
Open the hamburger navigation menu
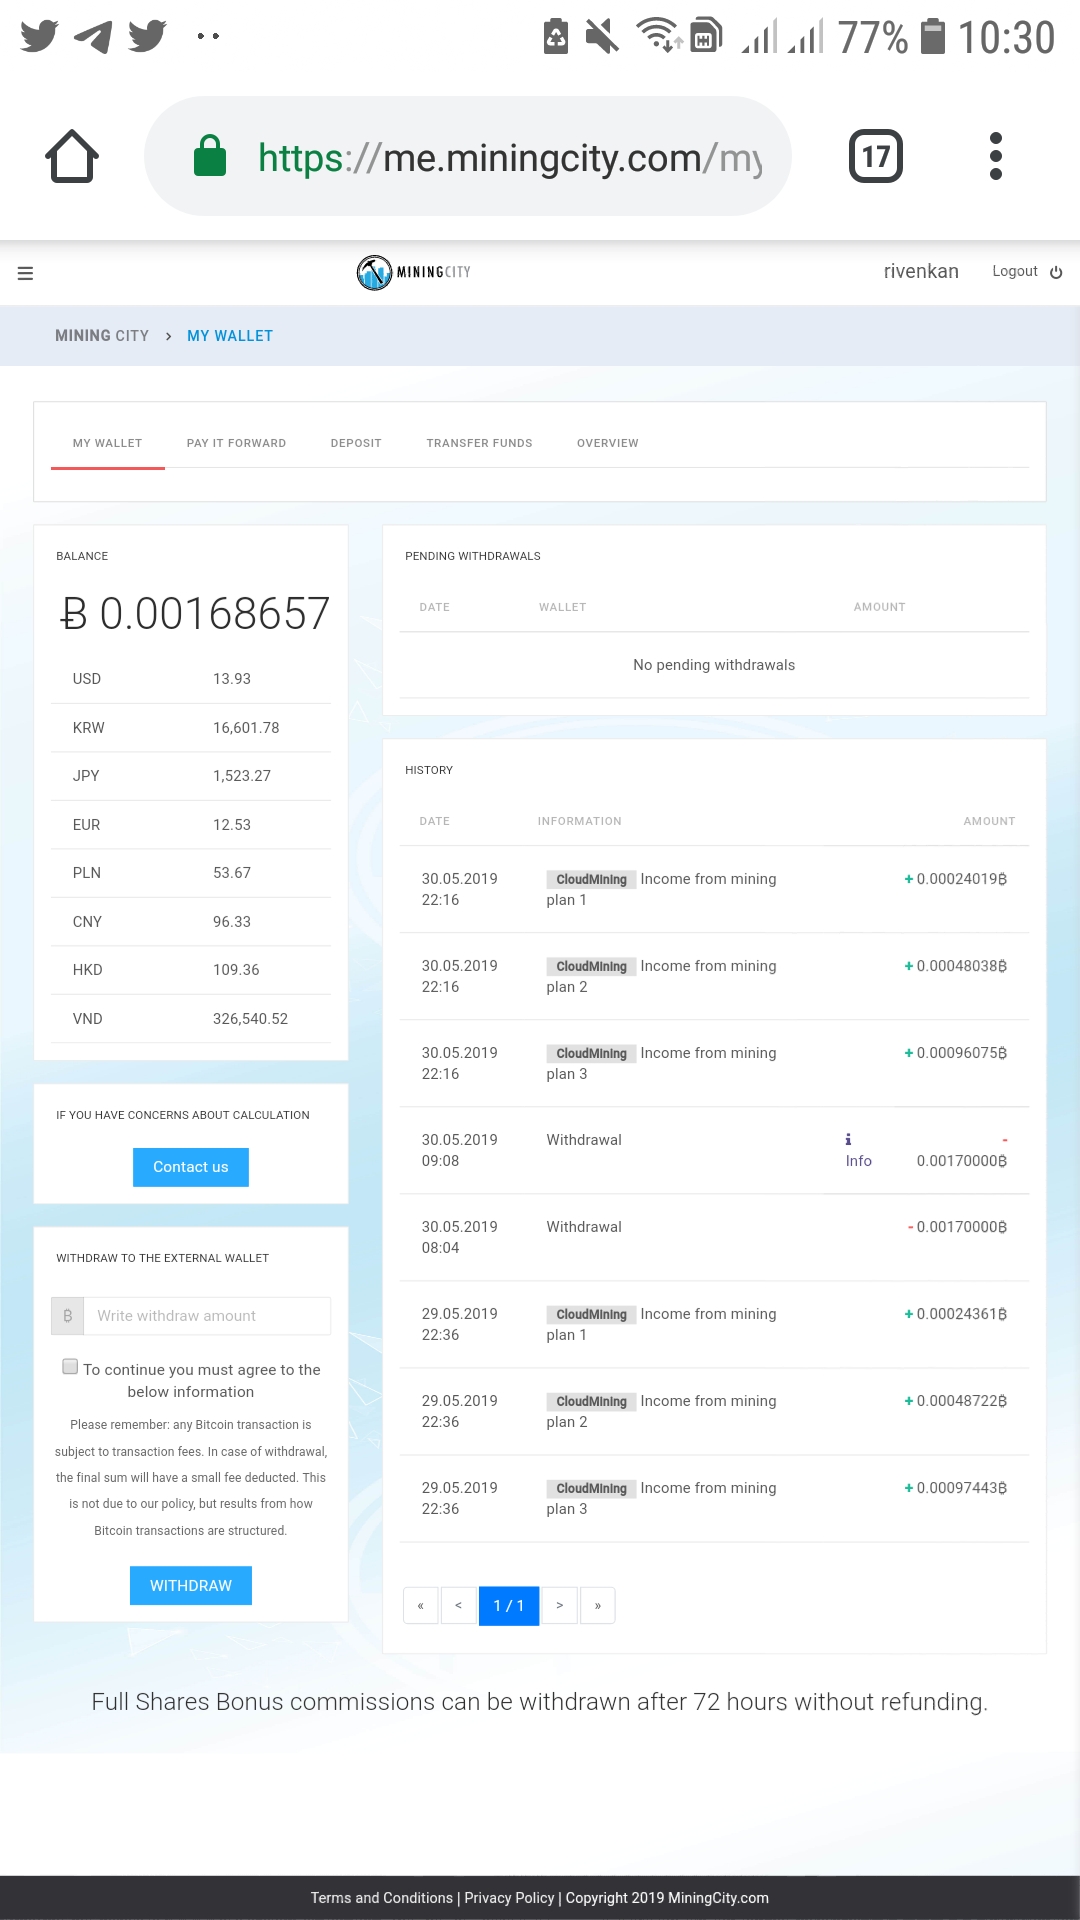coord(26,273)
